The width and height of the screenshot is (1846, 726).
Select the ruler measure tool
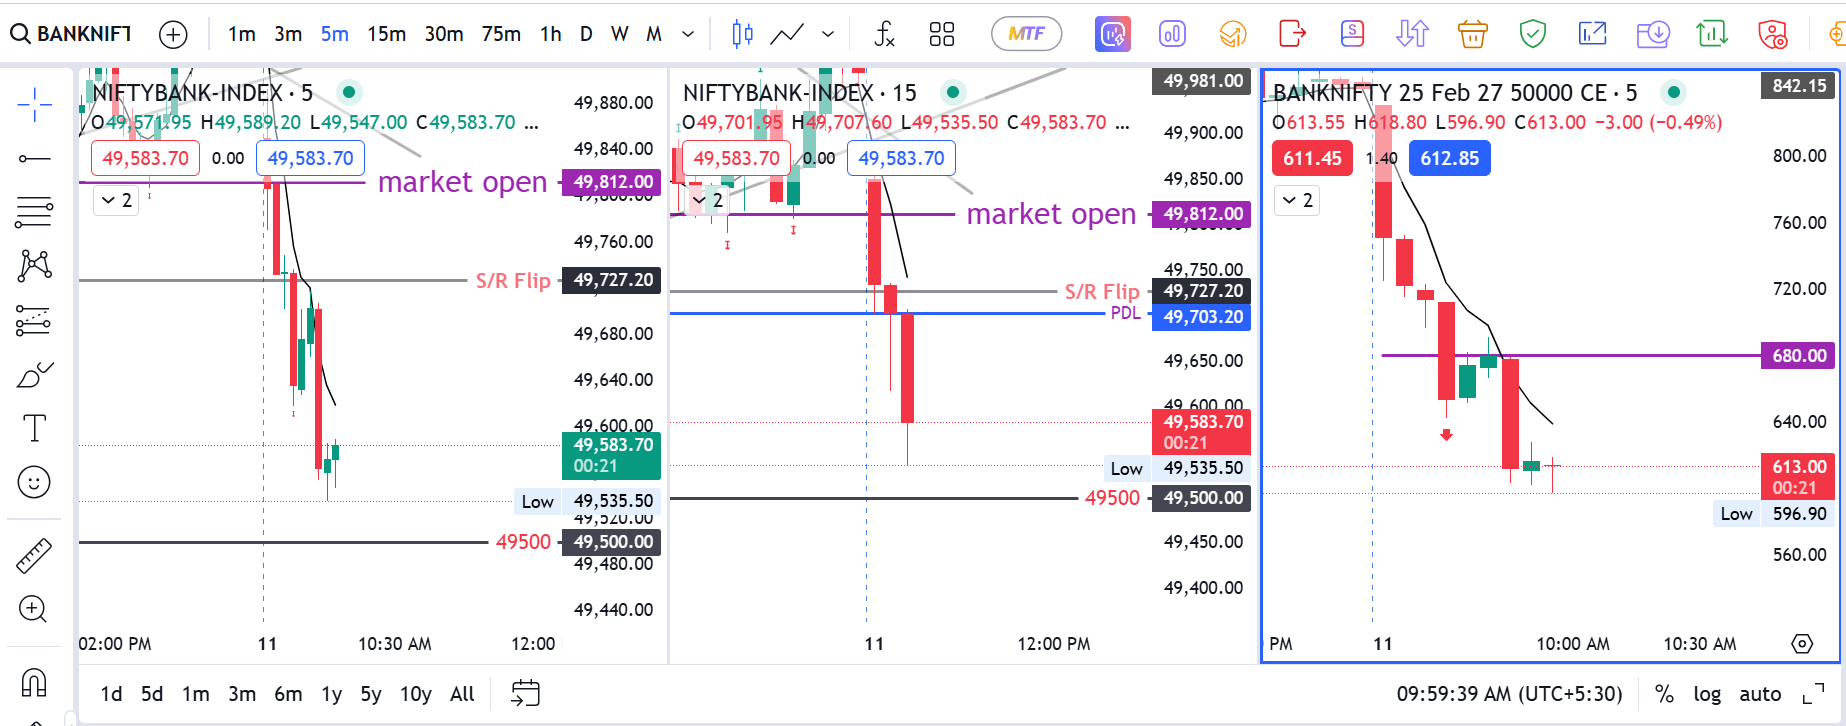click(34, 555)
